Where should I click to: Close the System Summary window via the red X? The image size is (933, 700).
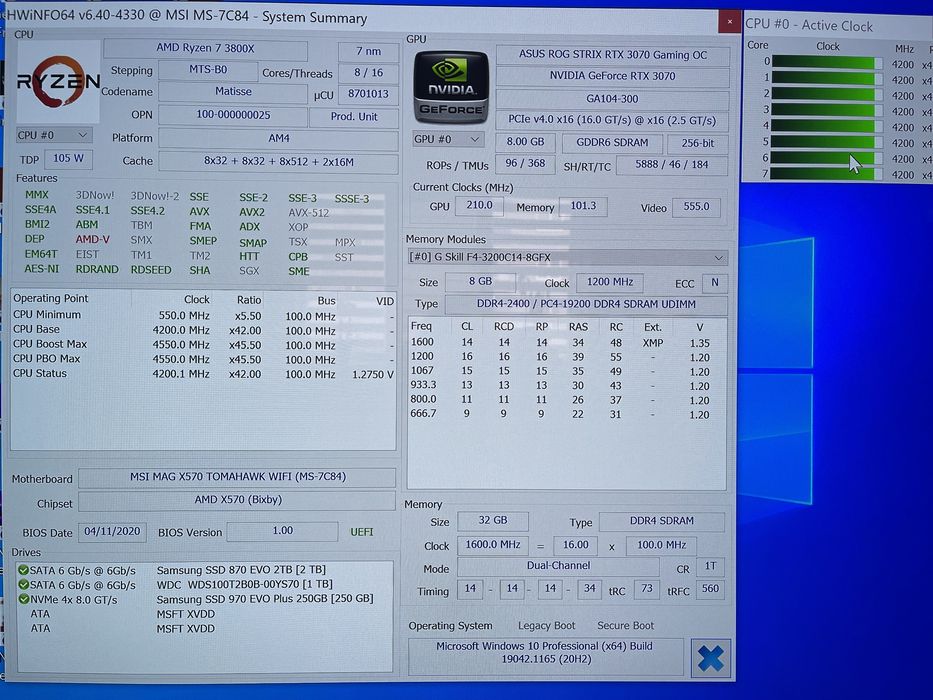click(729, 22)
